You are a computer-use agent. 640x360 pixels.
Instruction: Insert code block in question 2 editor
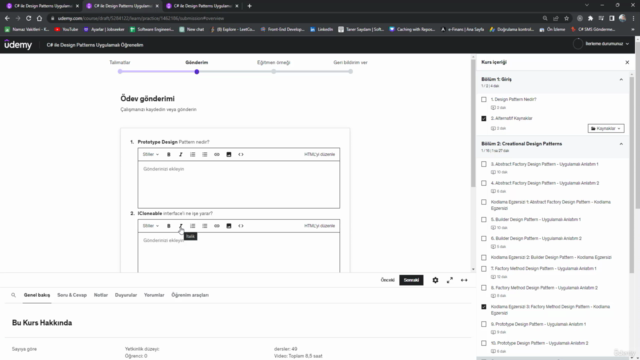241,226
